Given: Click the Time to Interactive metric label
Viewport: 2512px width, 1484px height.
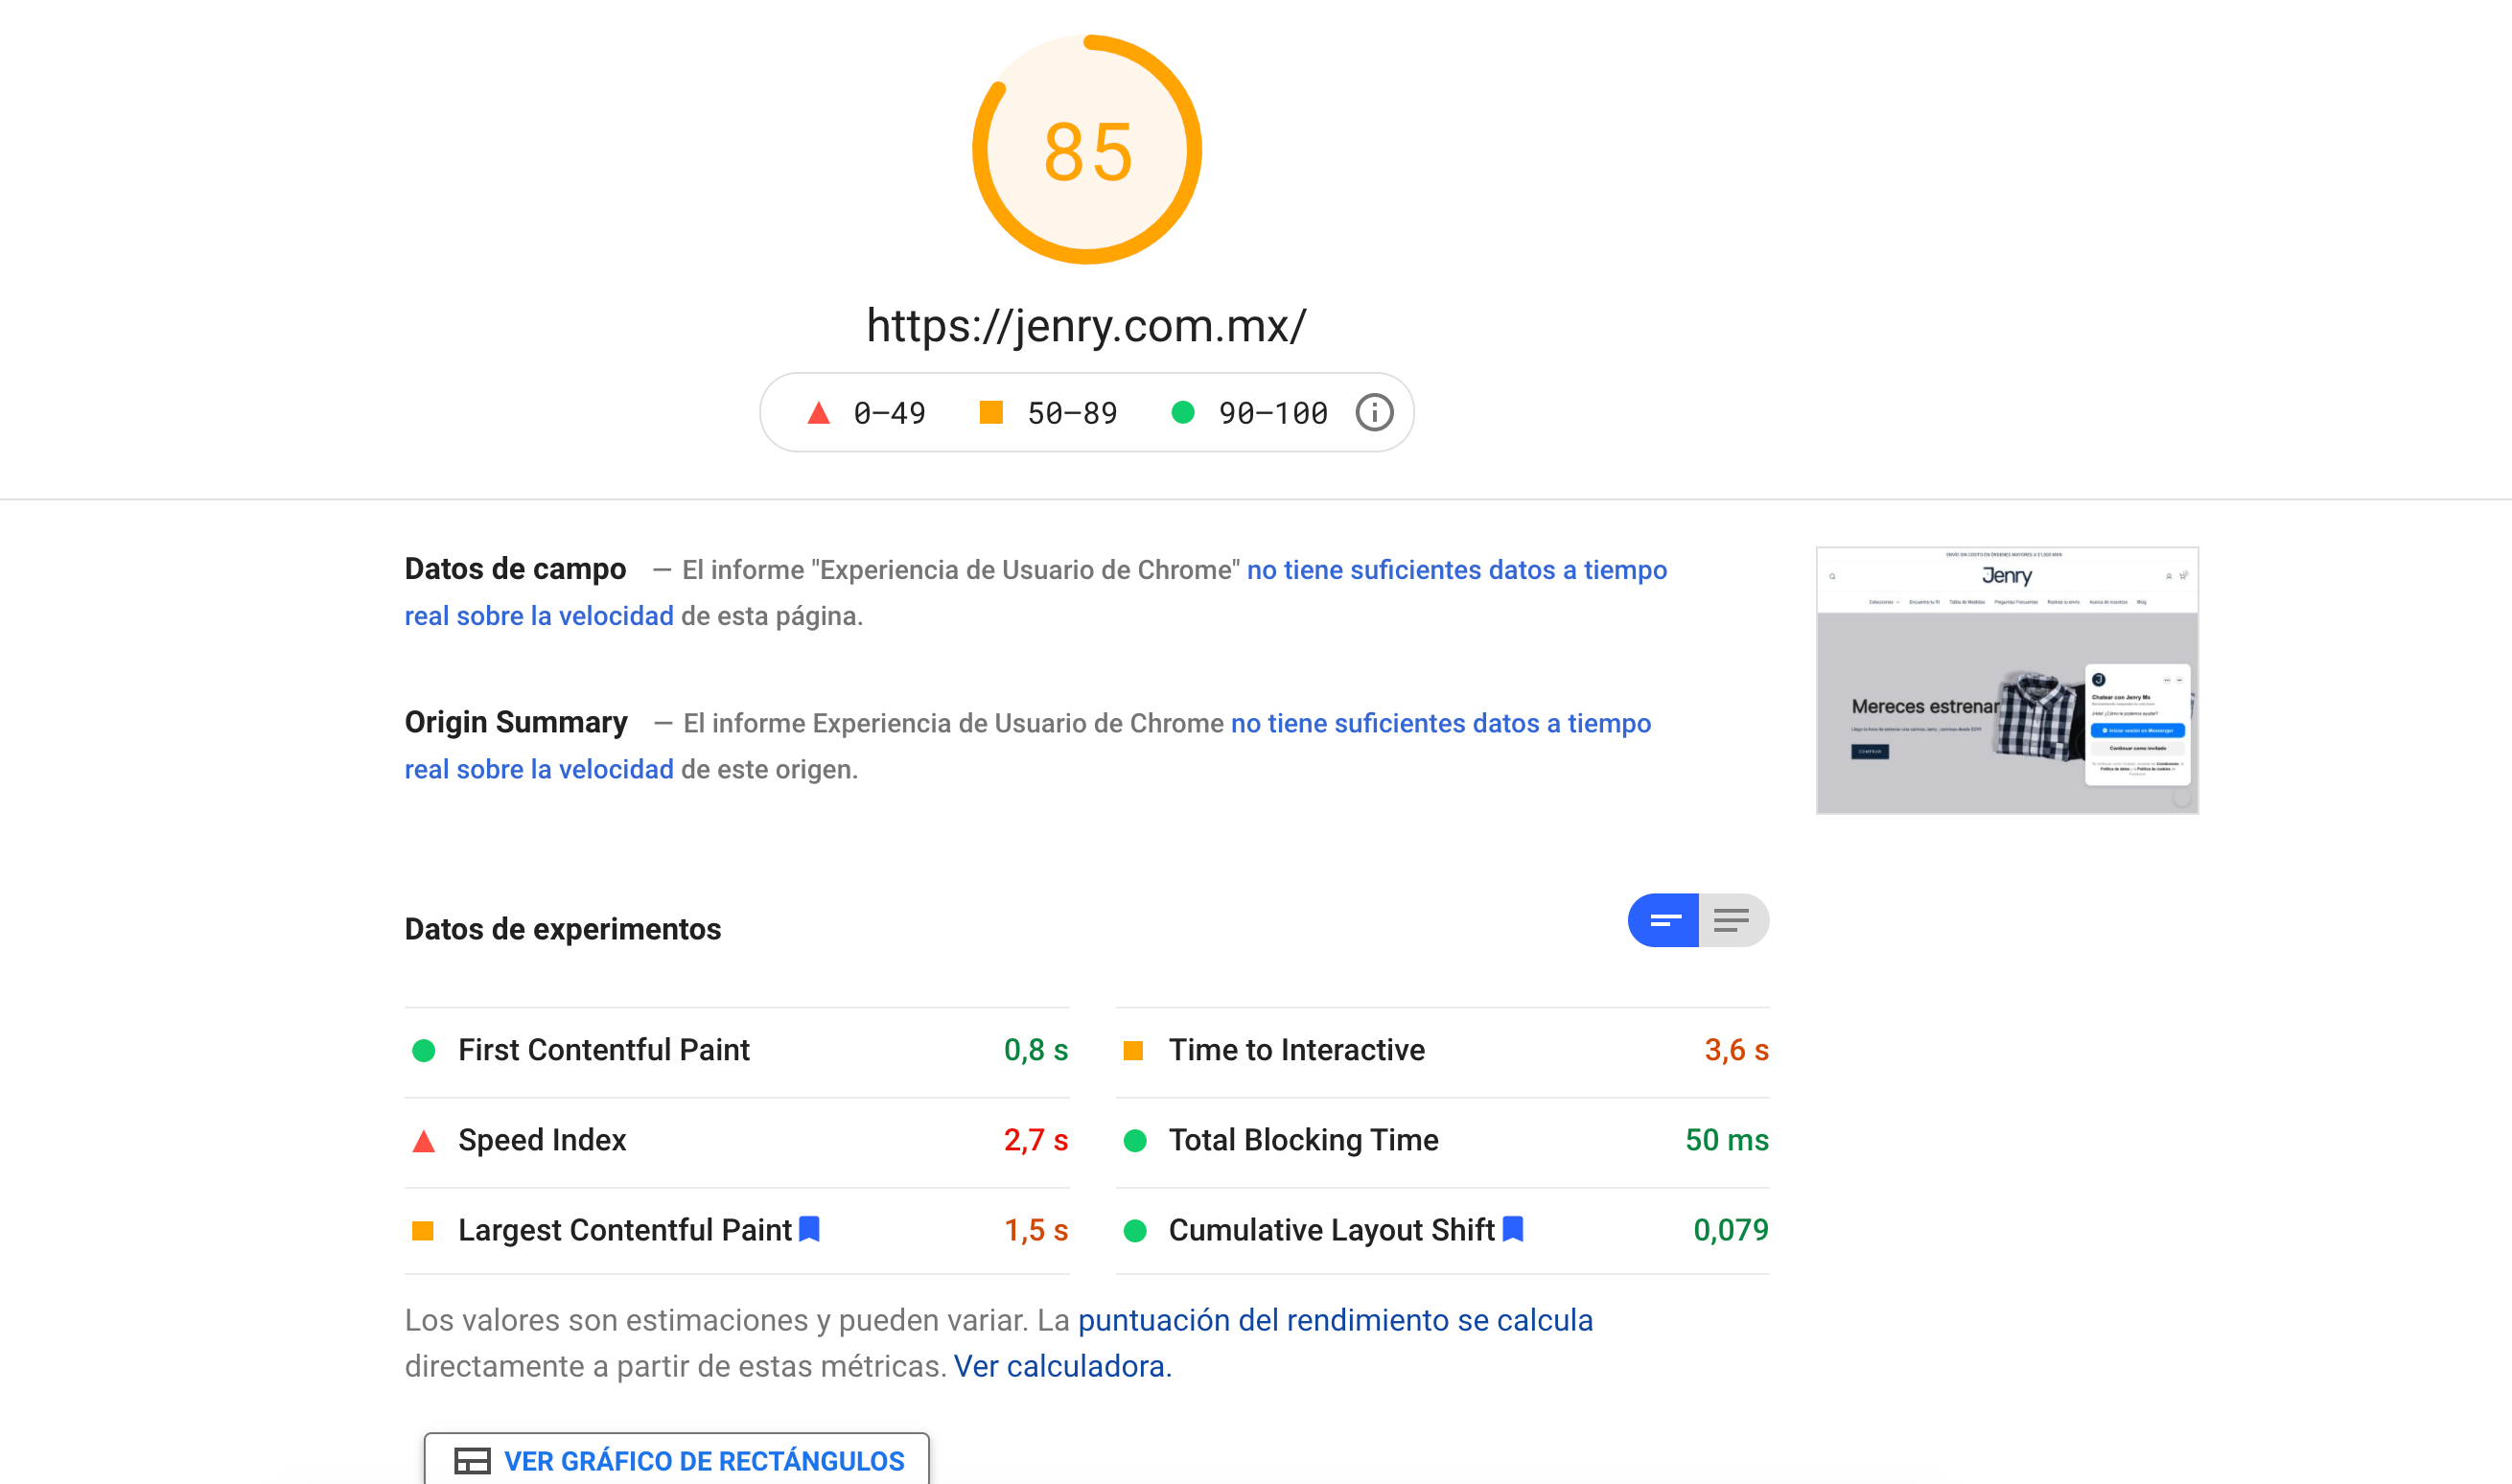Looking at the screenshot, I should pyautogui.click(x=1297, y=1050).
